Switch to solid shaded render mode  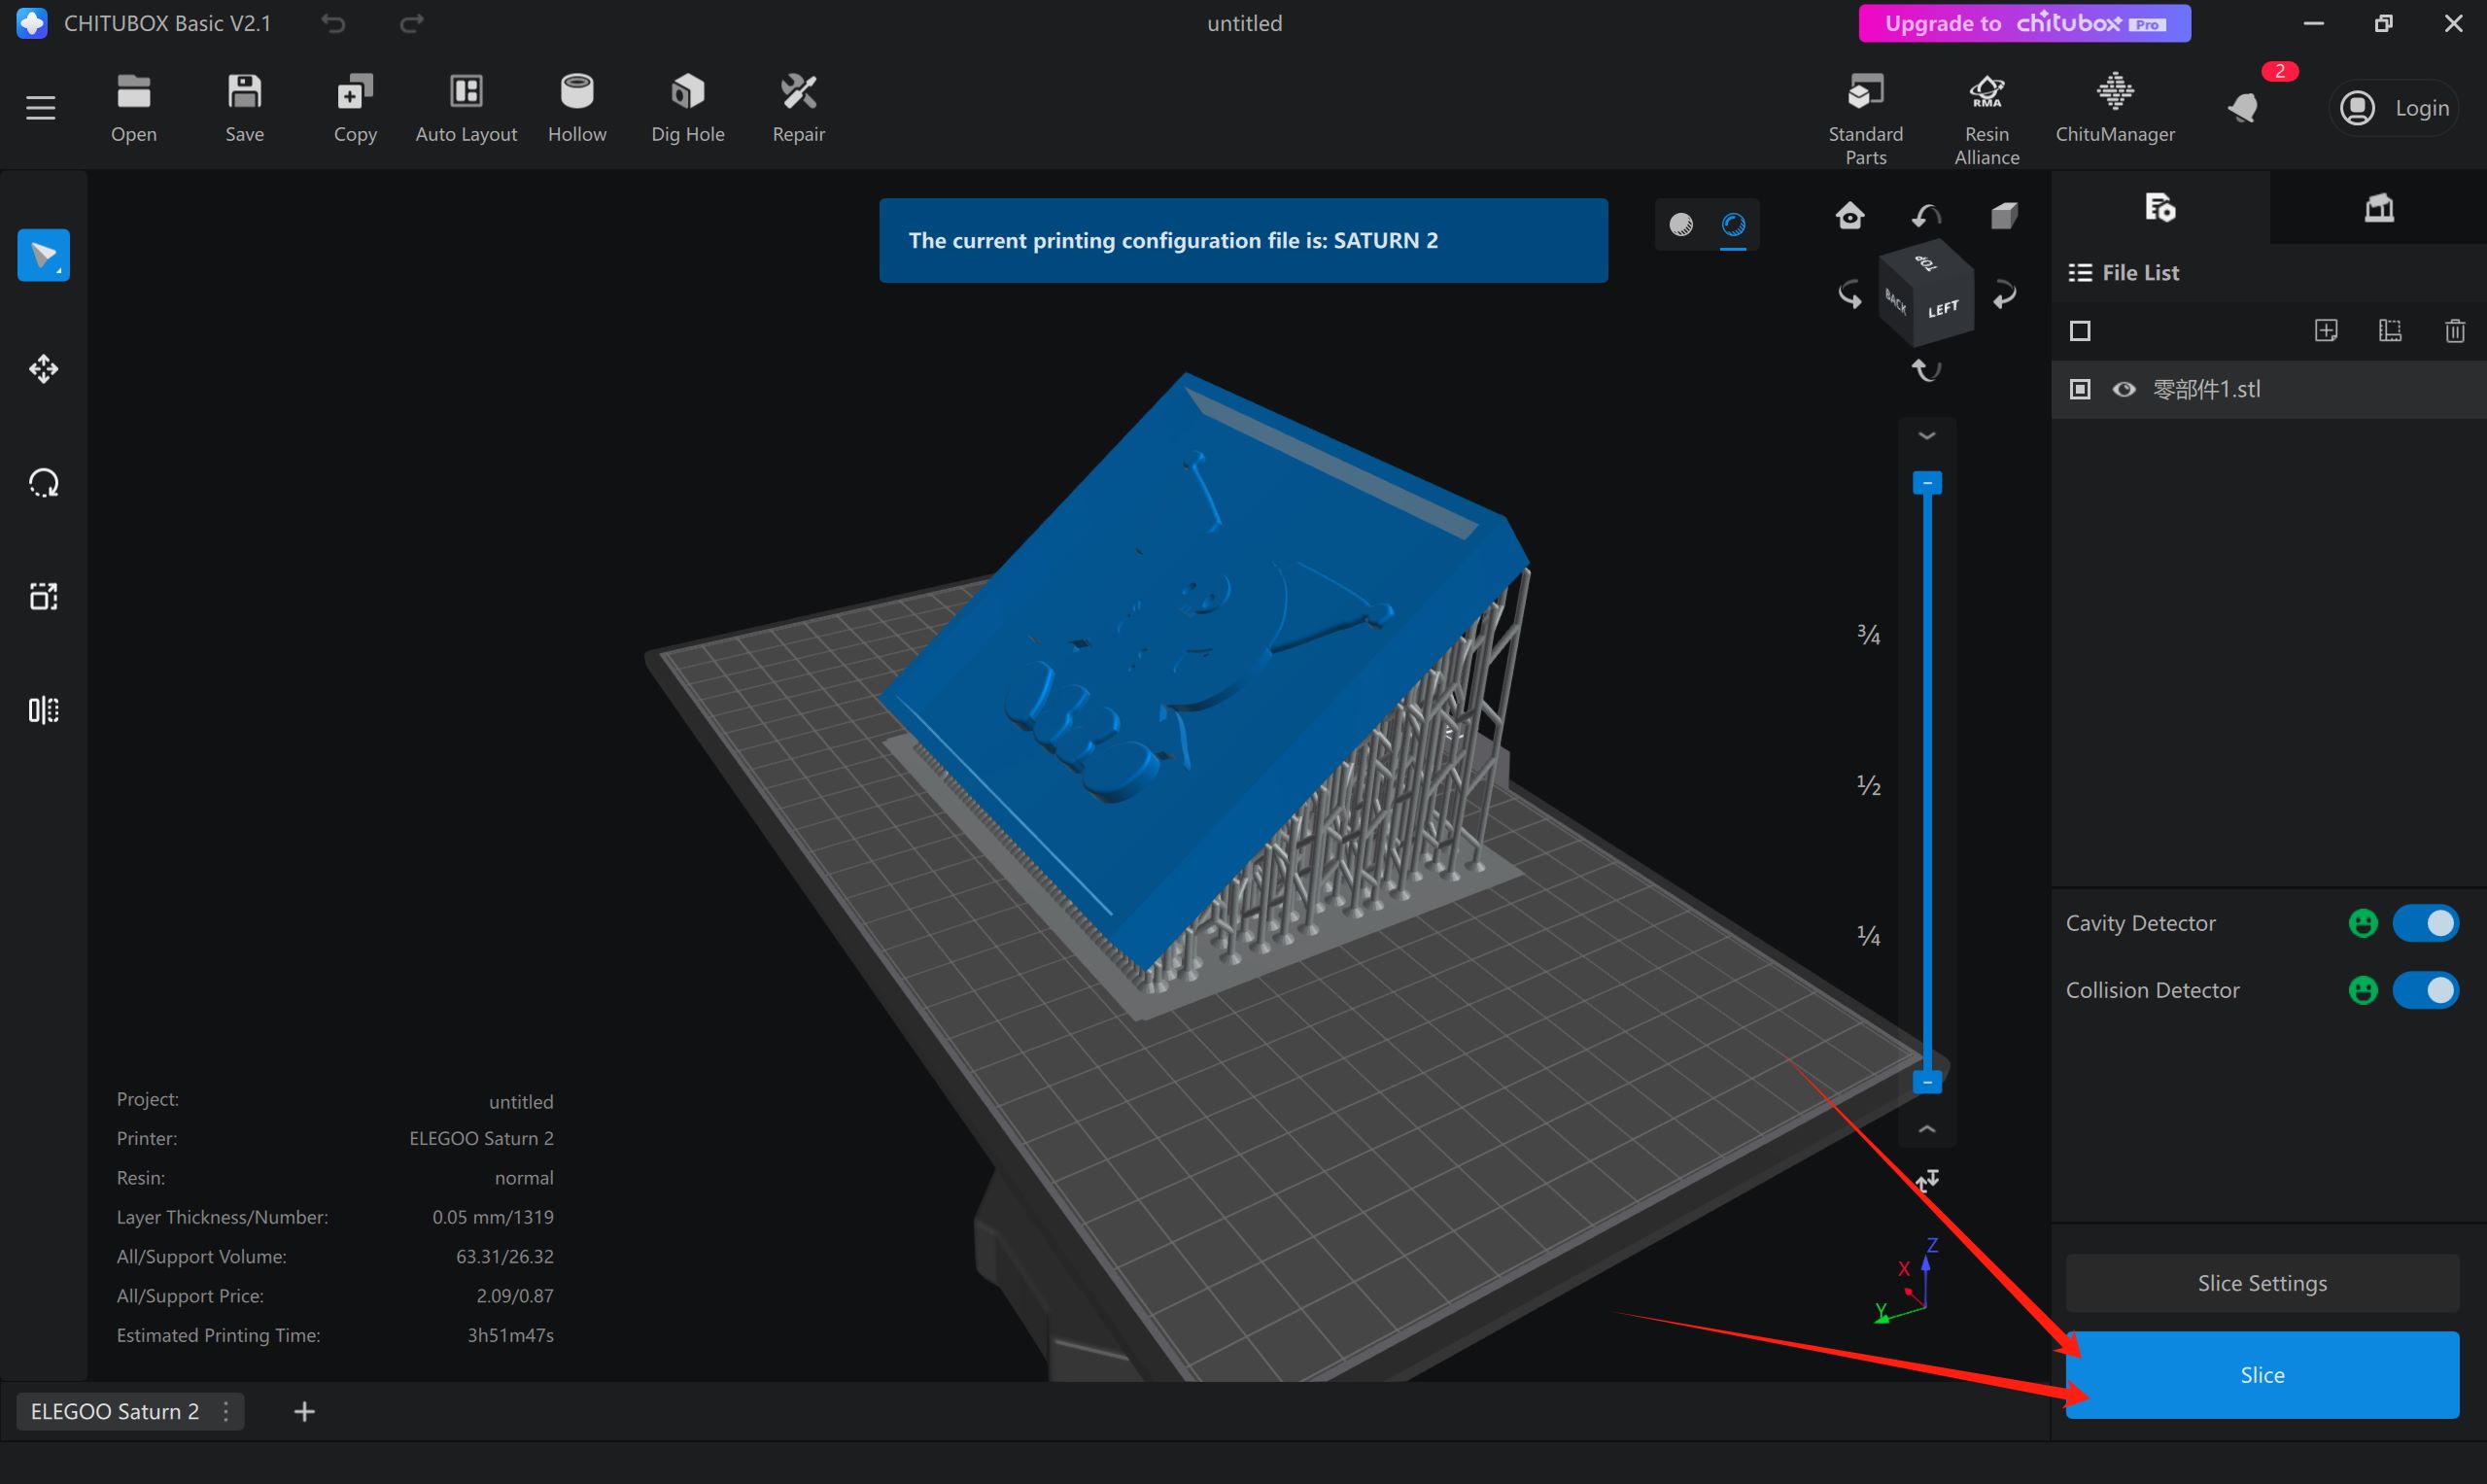1681,224
